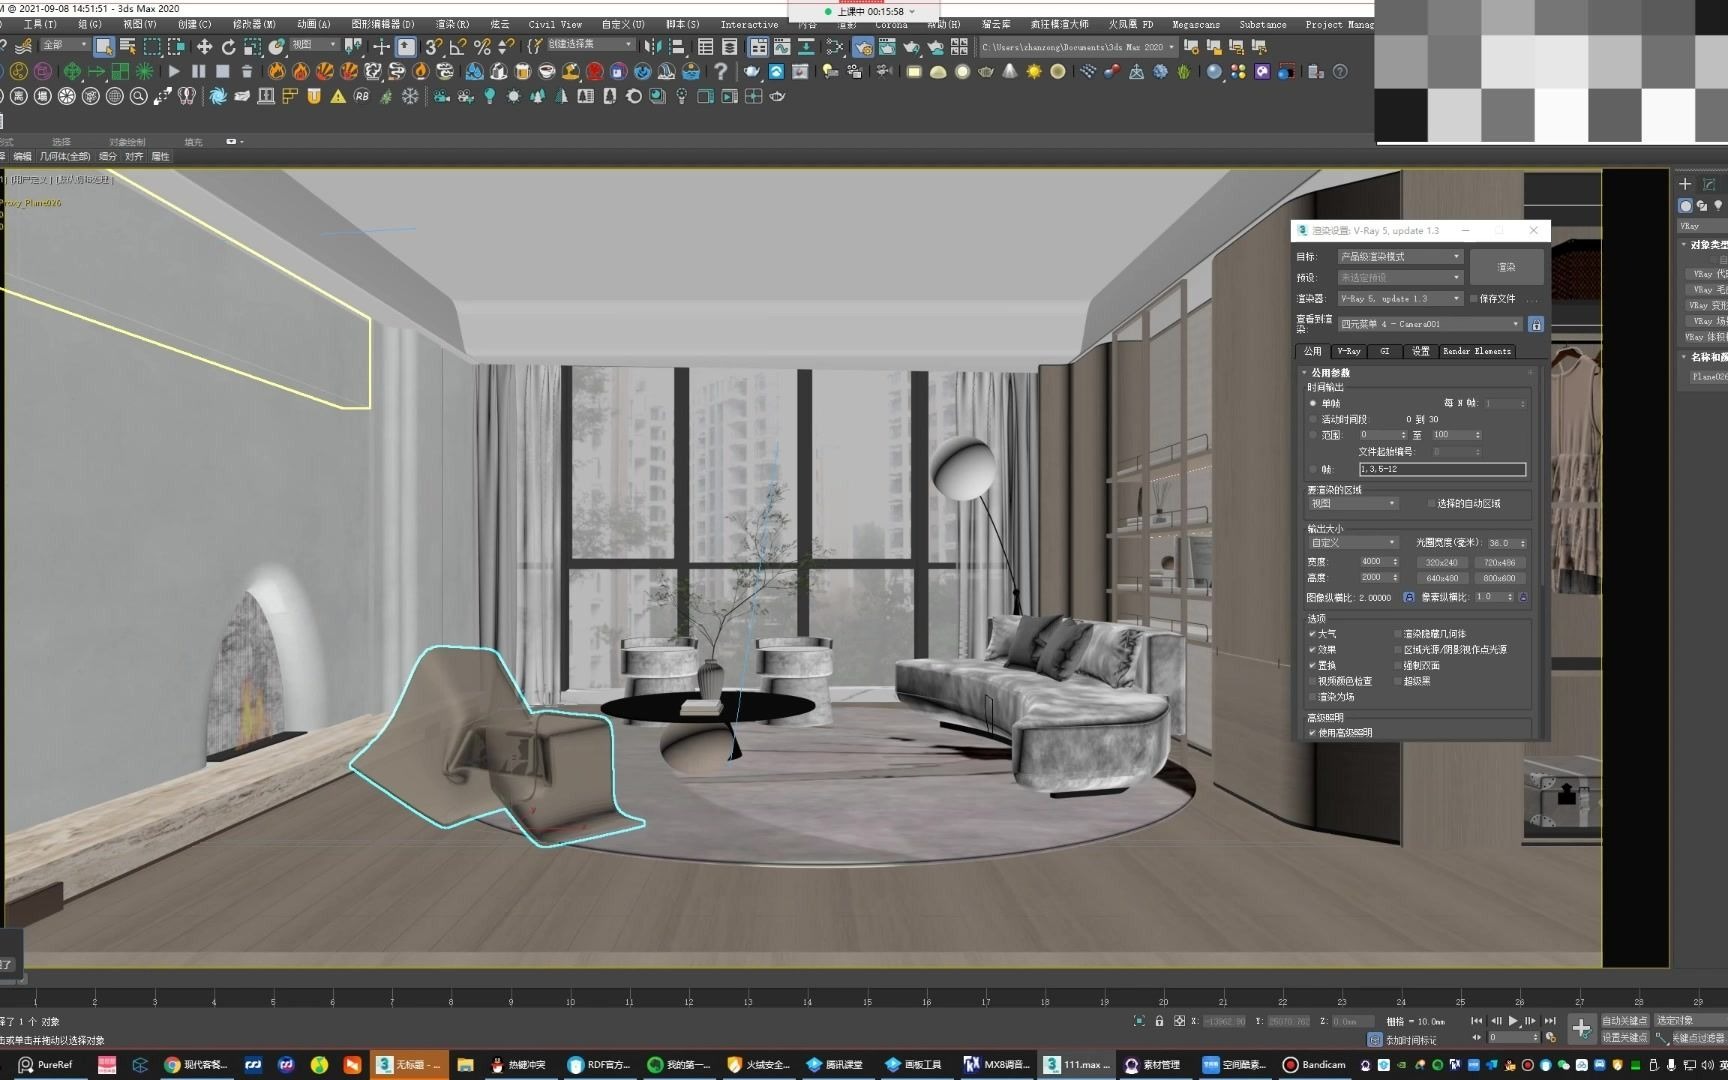
Task: Select the 单帧 radio button
Action: 1313,402
